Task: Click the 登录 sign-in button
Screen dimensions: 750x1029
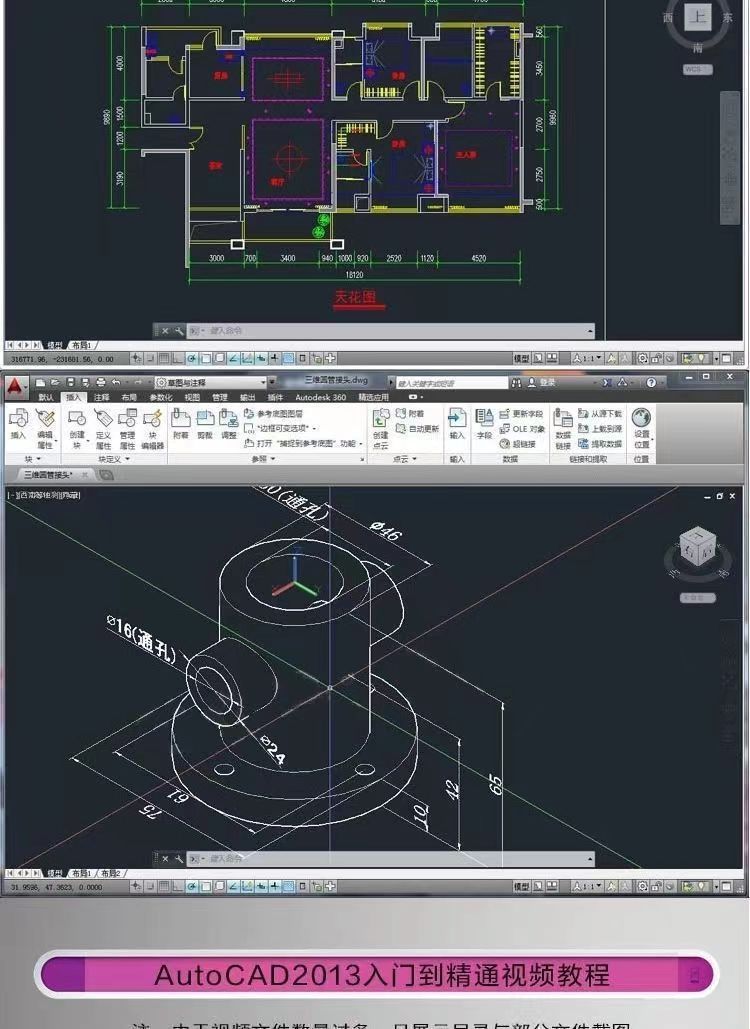Action: 547,382
